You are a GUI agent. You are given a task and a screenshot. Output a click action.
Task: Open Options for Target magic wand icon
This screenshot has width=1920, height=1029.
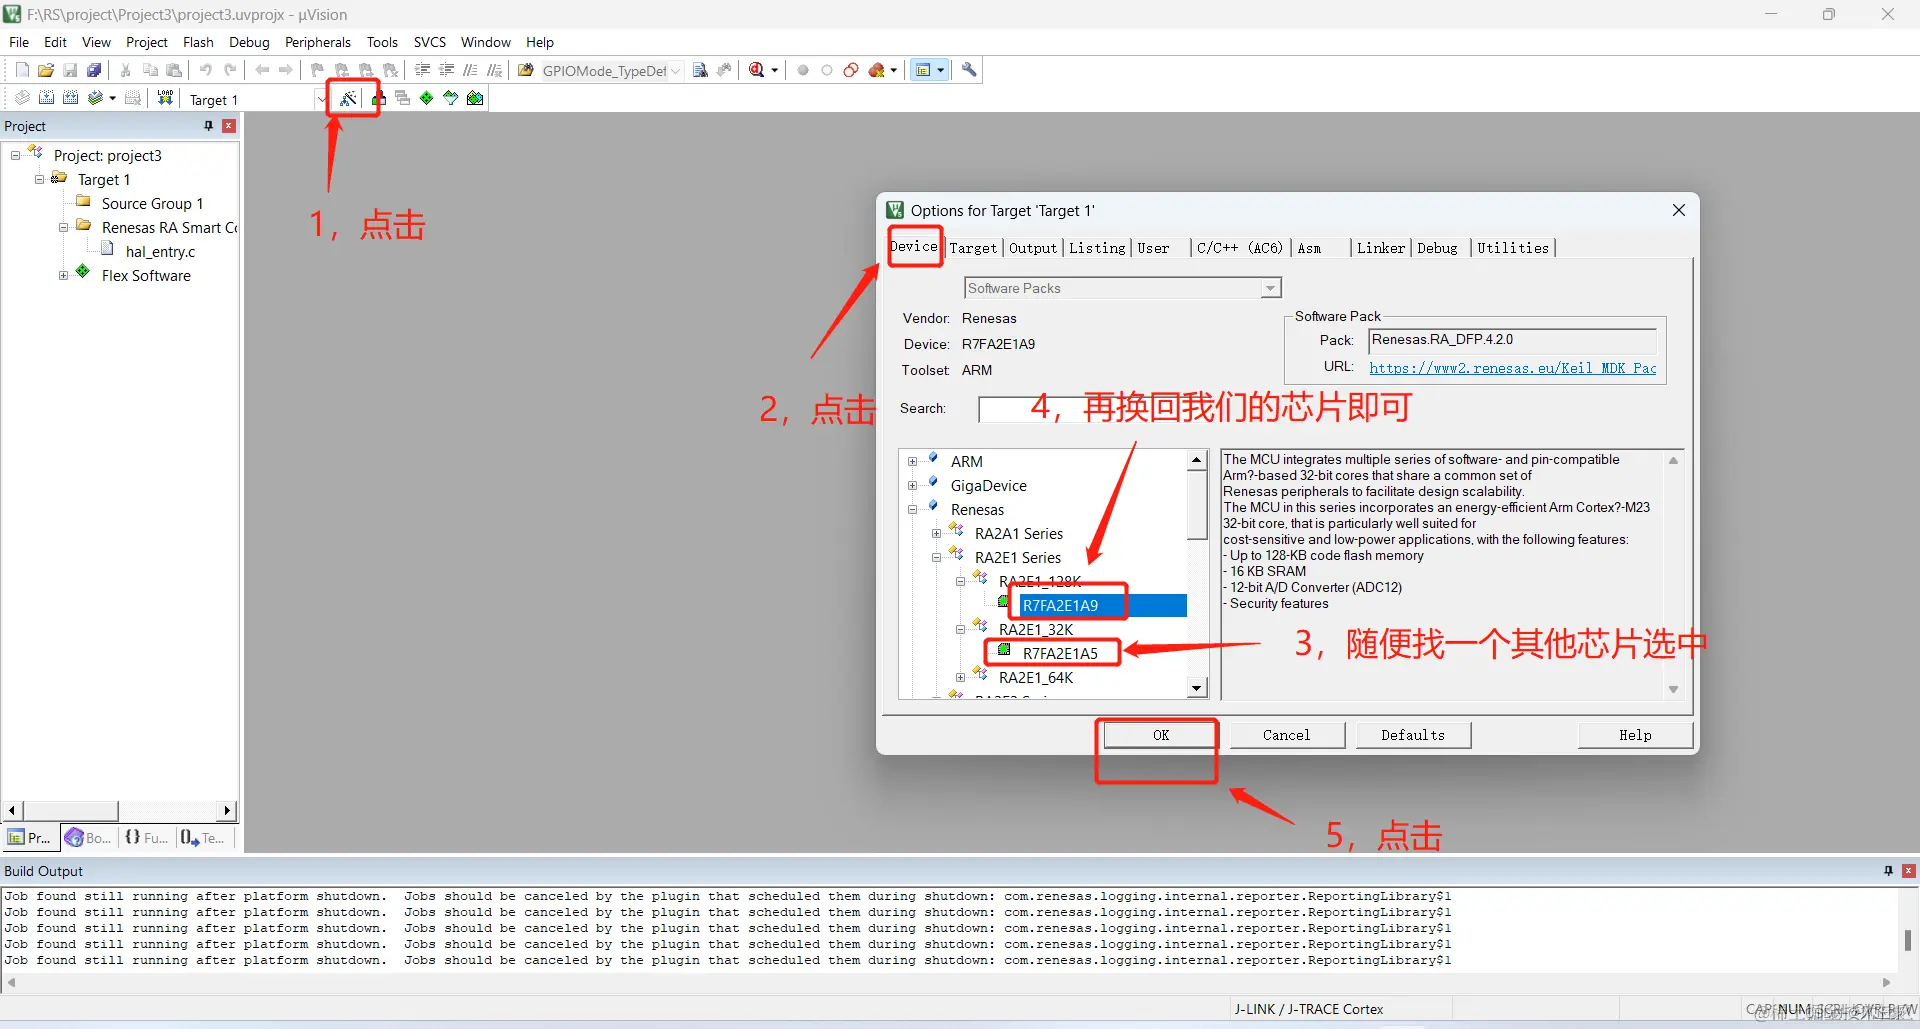coord(348,98)
